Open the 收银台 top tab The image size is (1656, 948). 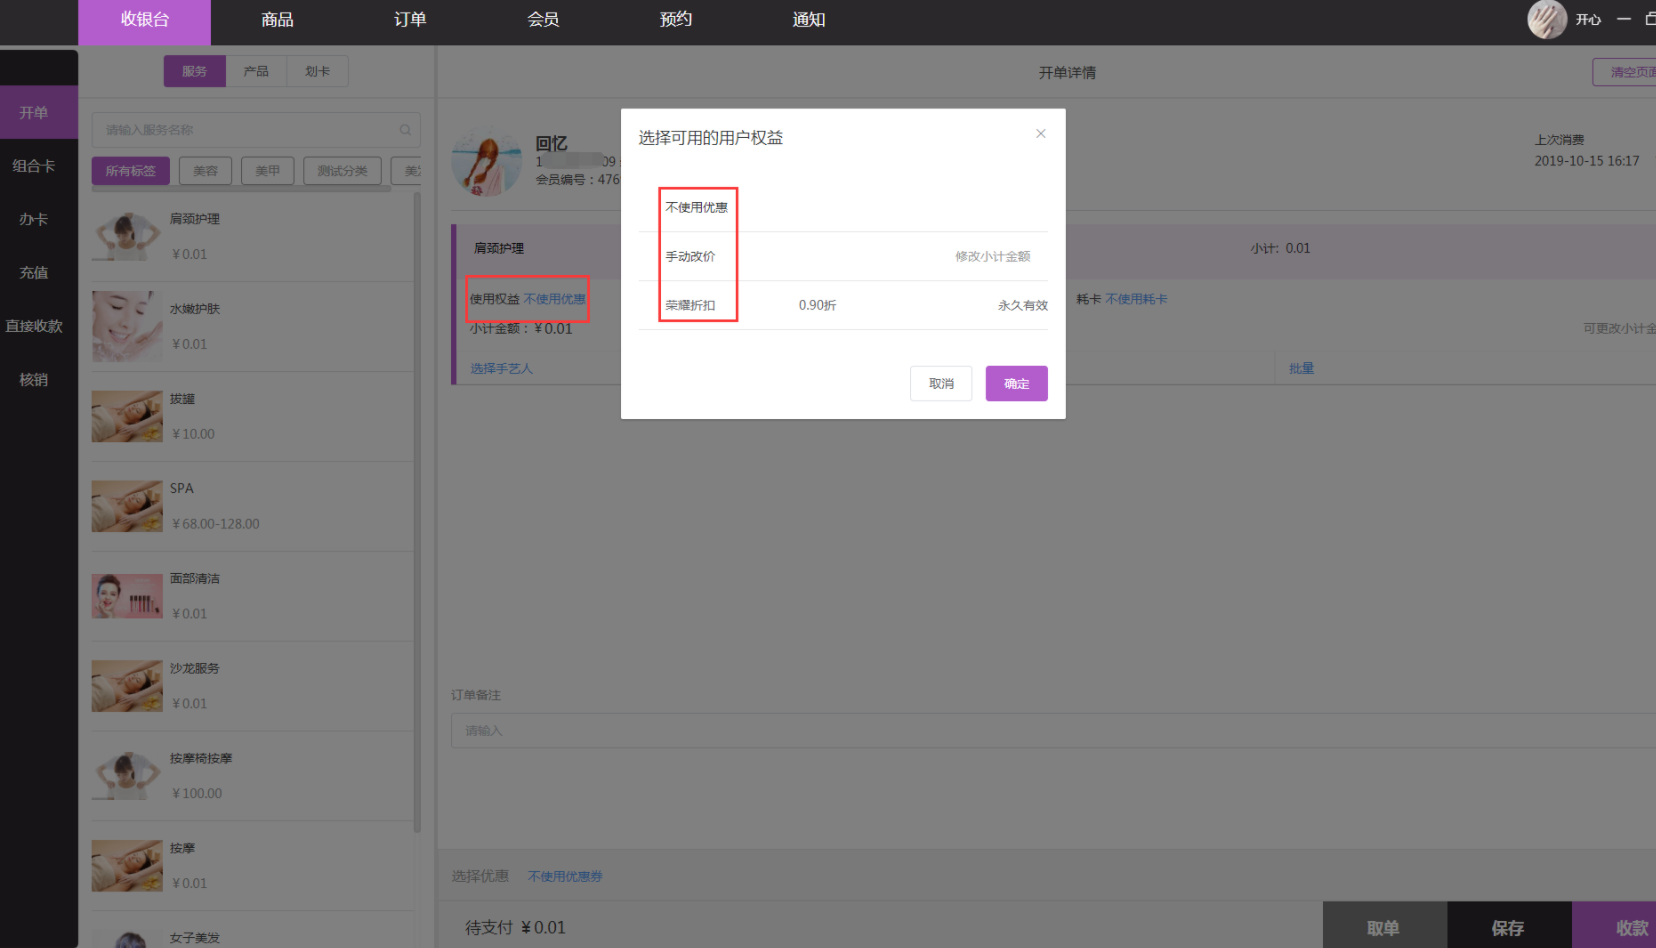[145, 20]
